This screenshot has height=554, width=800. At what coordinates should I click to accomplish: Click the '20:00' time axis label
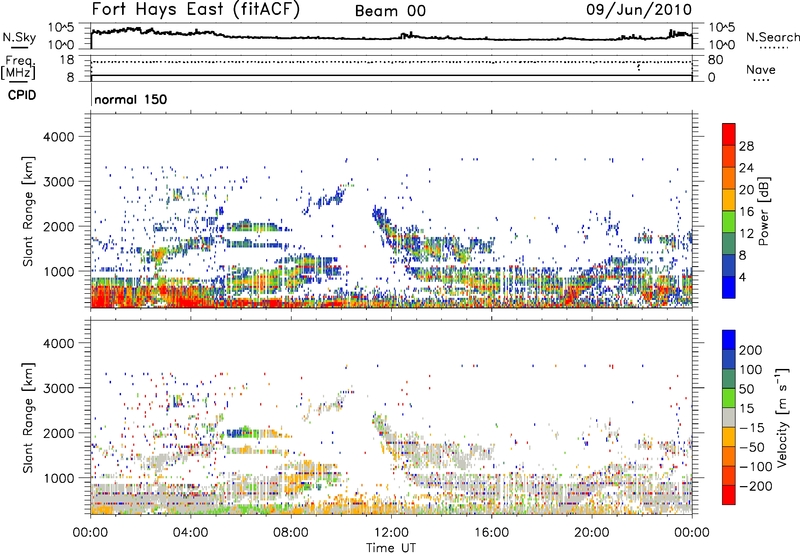591,533
